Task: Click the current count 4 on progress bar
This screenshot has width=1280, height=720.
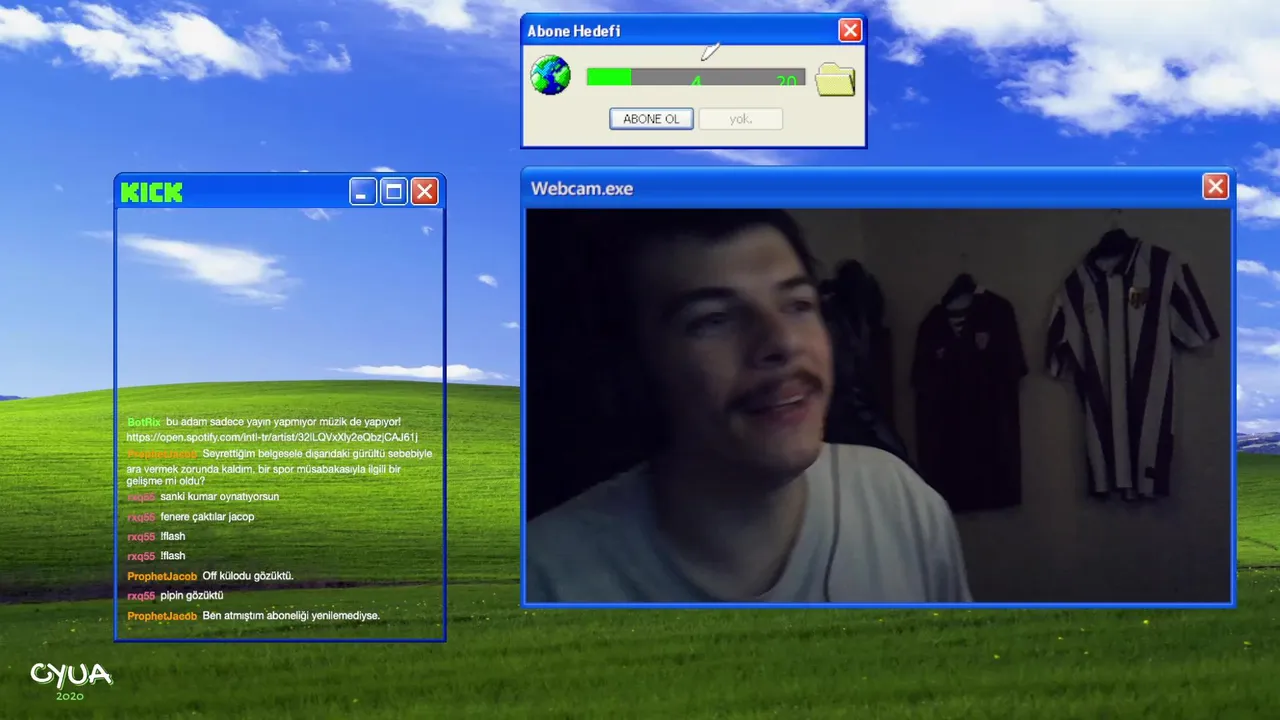Action: coord(696,81)
